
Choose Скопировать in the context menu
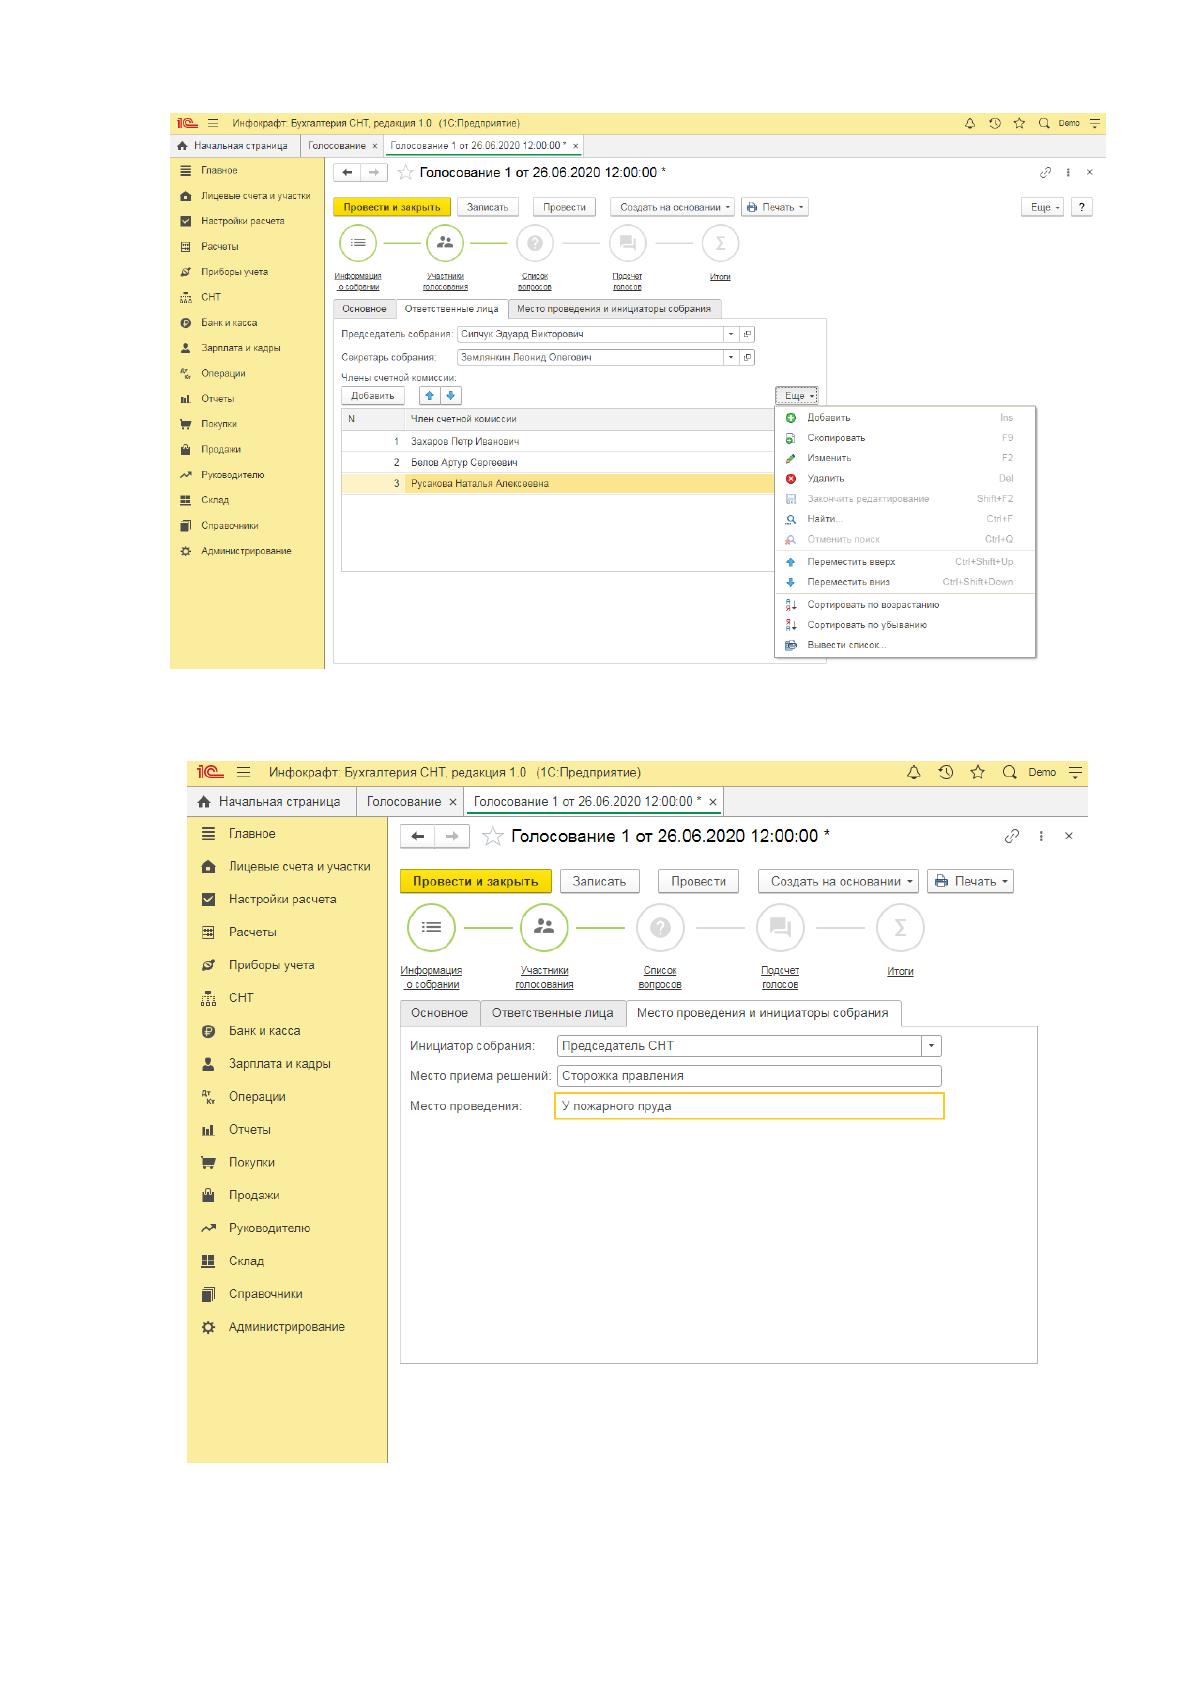[x=905, y=438]
